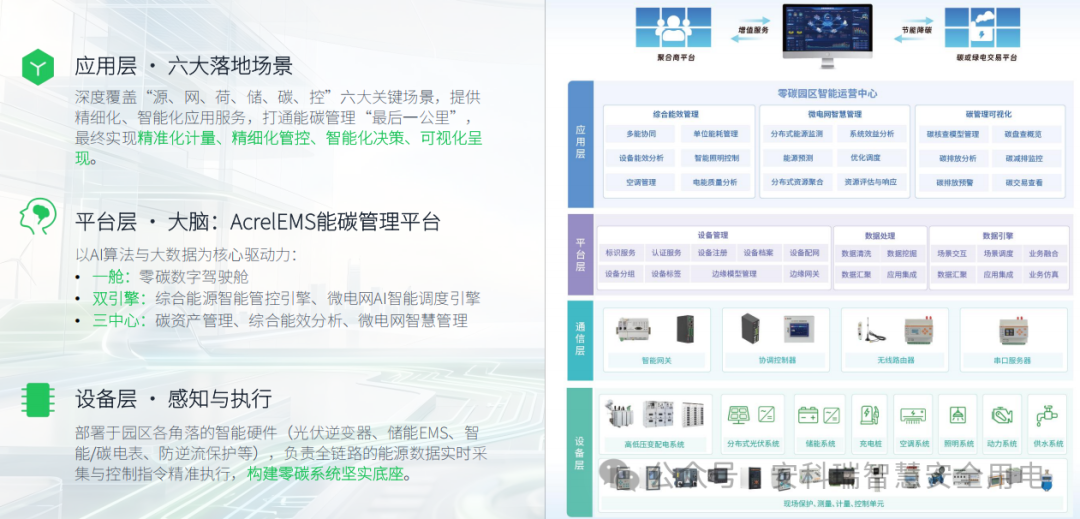Screen dimensions: 1080x519
Task: Select the 优化调度 tile
Action: (x=871, y=158)
